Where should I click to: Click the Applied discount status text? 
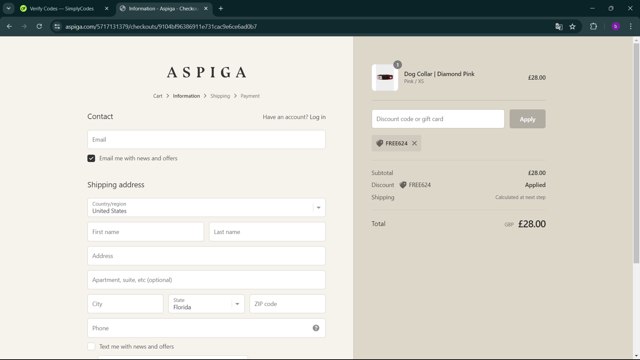[535, 185]
